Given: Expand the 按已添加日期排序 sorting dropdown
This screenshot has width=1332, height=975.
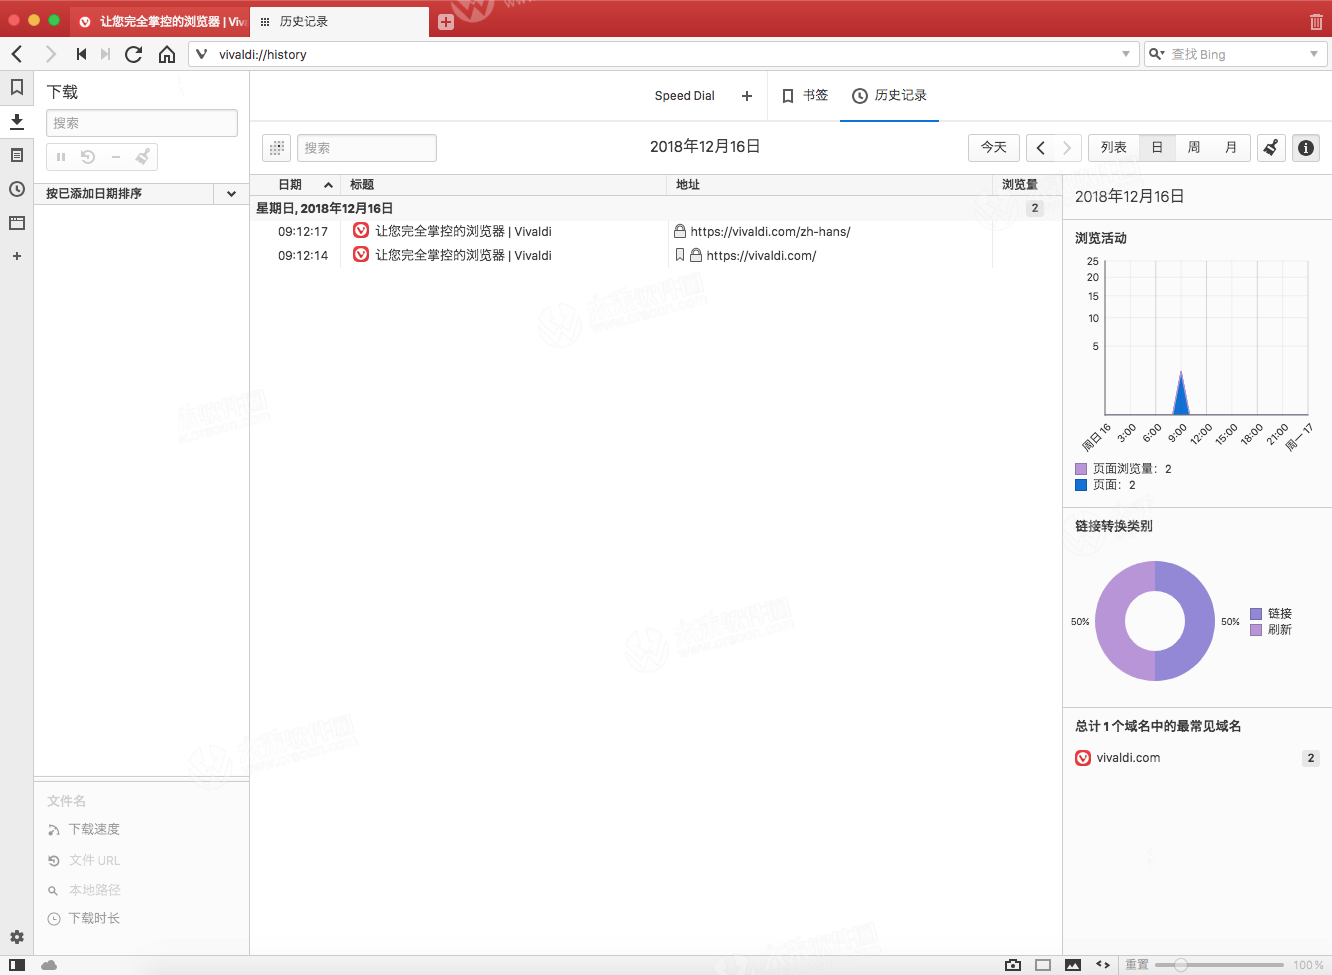Looking at the screenshot, I should click(x=230, y=193).
